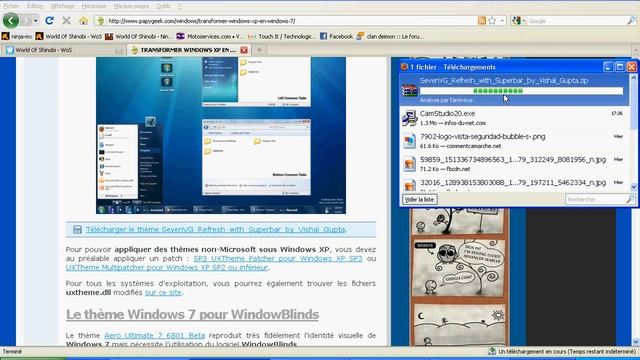Image resolution: width=640 pixels, height=360 pixels.
Task: Open the list all tabs dropdown
Action: (636, 50)
